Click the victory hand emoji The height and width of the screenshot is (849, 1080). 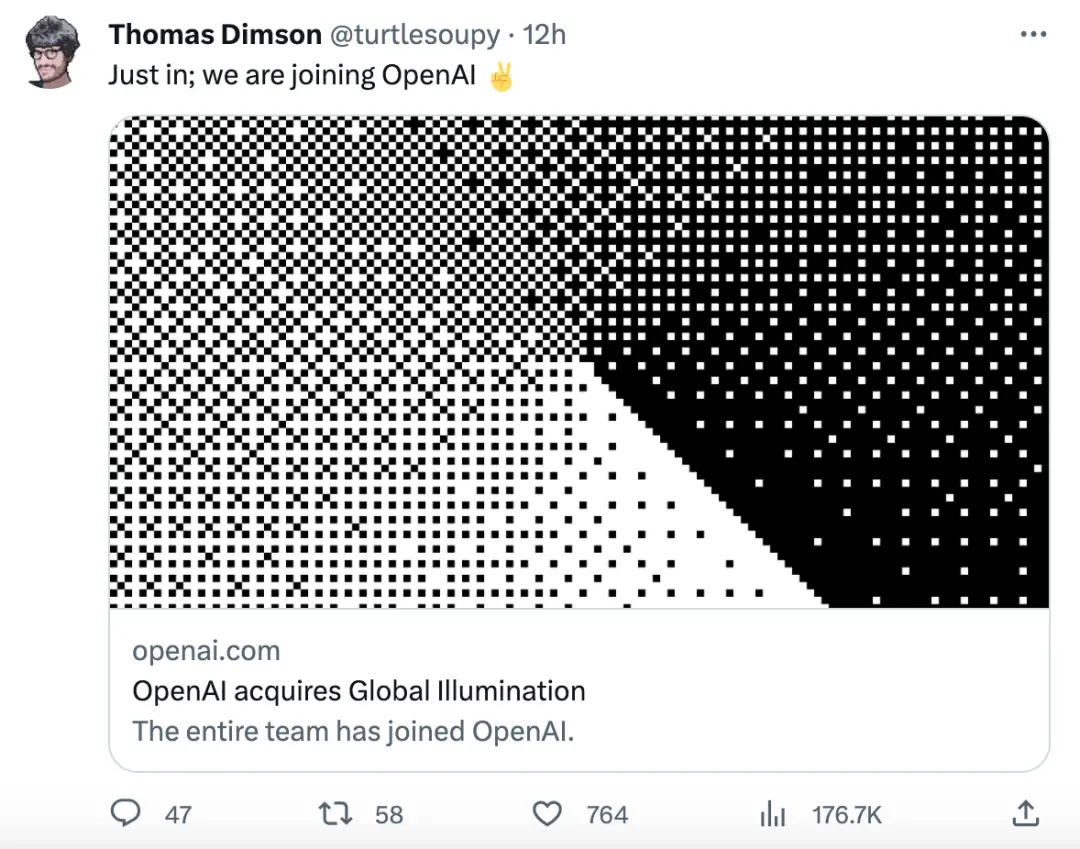[x=501, y=78]
